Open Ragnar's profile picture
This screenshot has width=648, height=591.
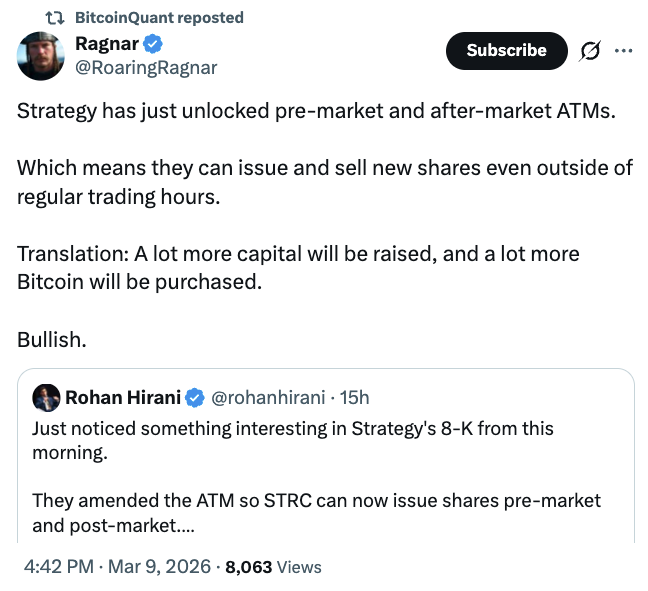click(x=41, y=56)
